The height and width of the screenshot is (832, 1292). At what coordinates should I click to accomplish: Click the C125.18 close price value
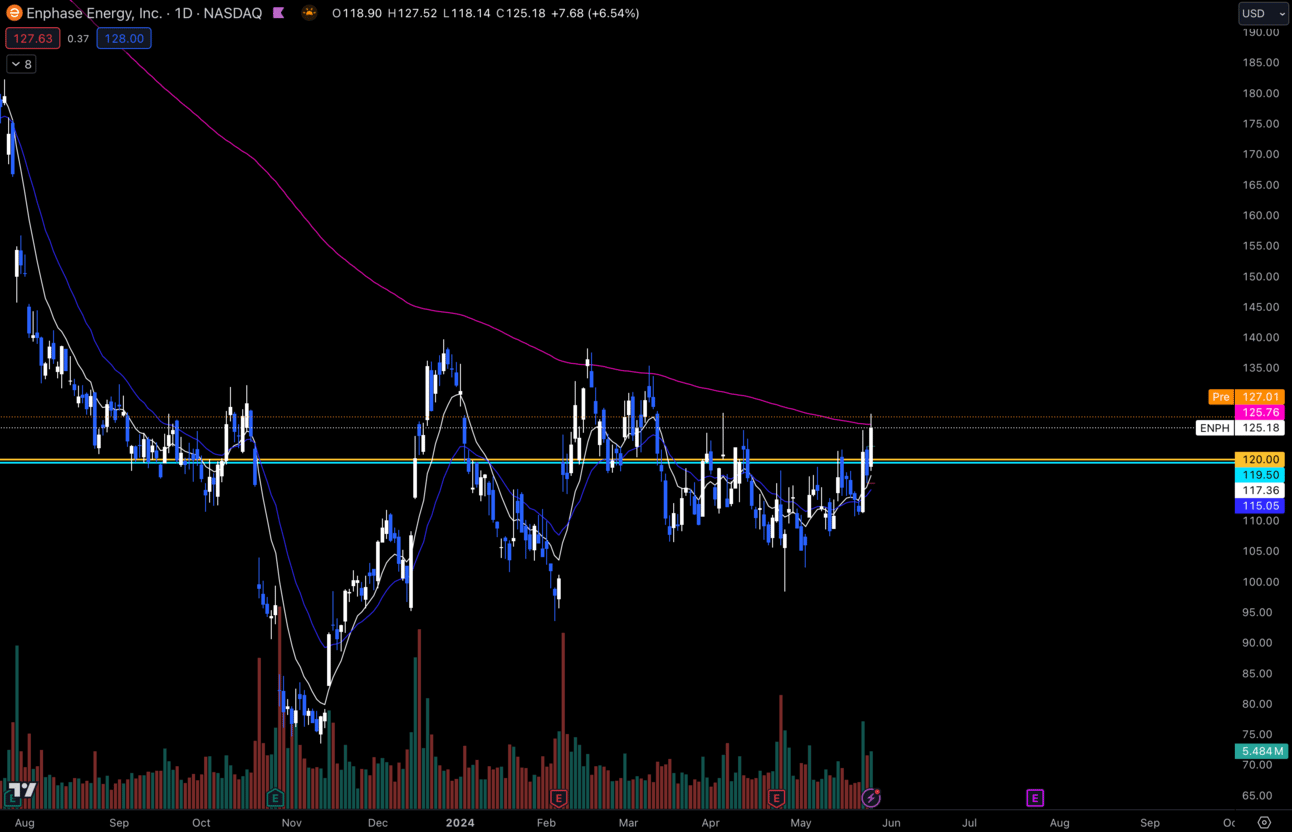click(x=521, y=13)
